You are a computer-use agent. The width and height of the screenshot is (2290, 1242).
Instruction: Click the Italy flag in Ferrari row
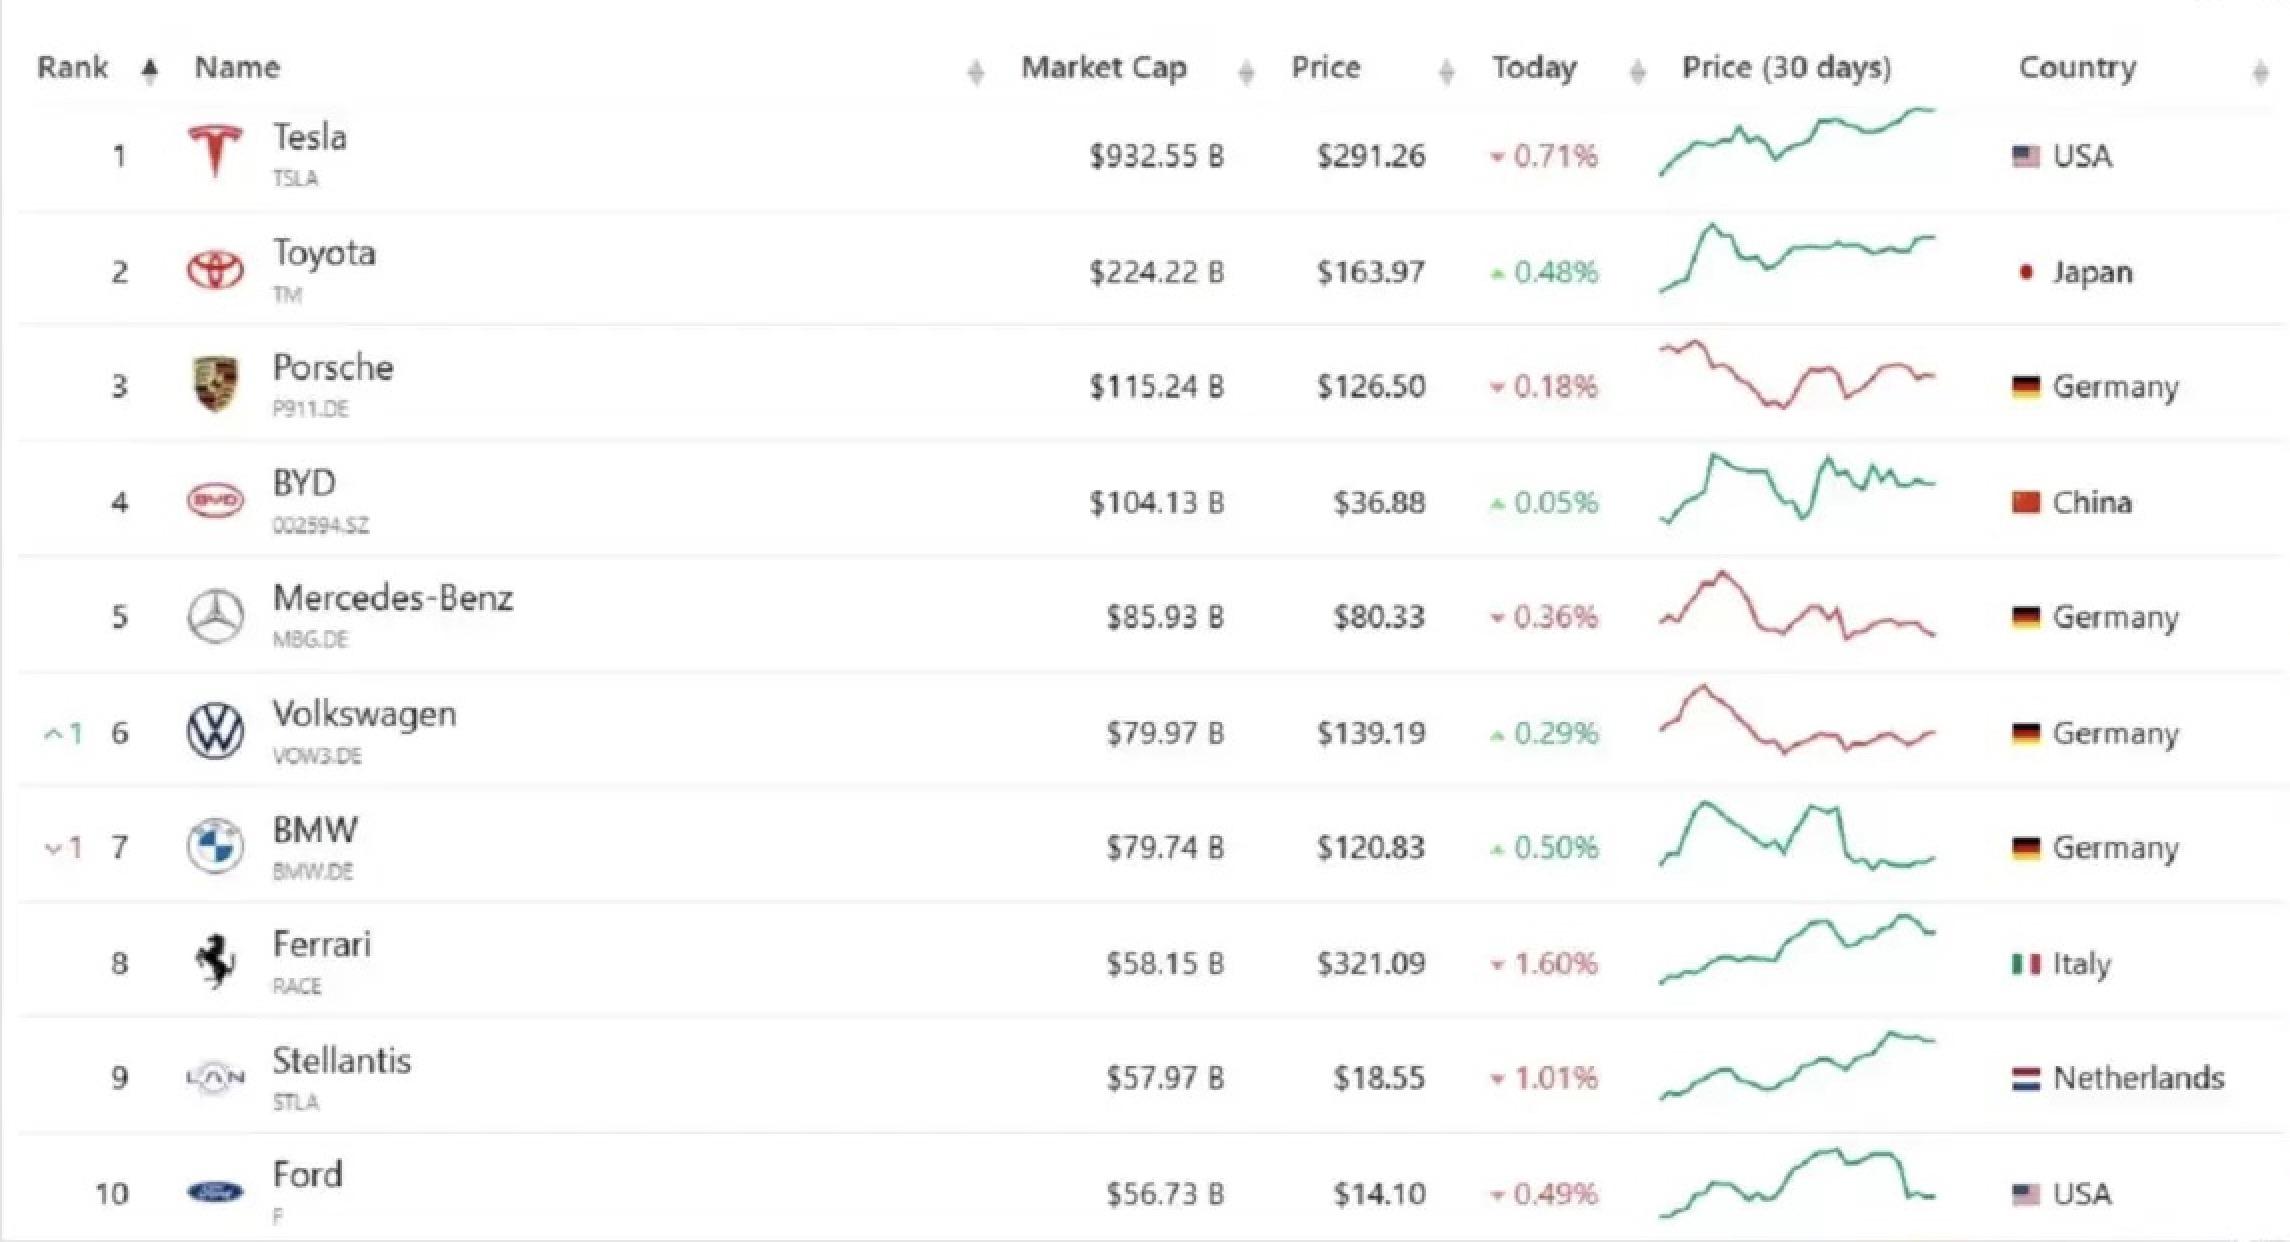pyautogui.click(x=2026, y=963)
